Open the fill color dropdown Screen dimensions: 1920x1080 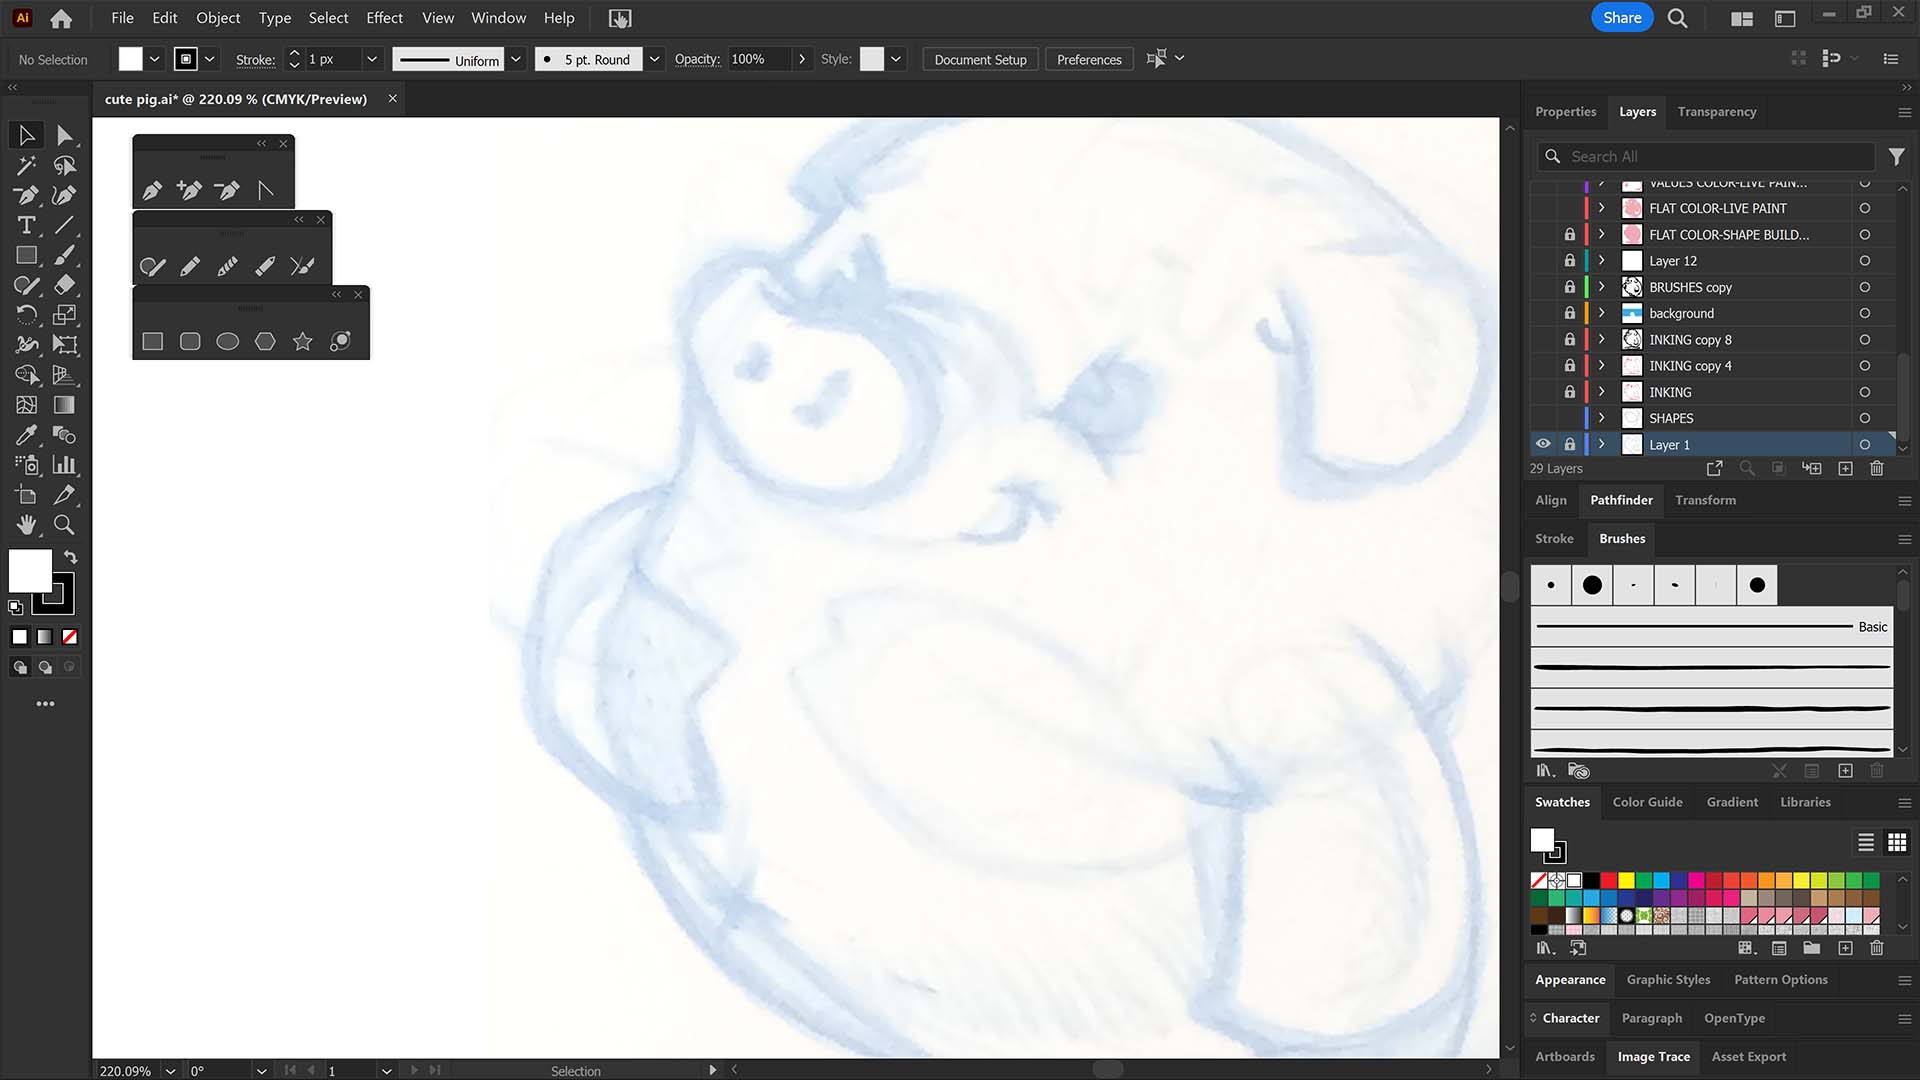pyautogui.click(x=155, y=59)
